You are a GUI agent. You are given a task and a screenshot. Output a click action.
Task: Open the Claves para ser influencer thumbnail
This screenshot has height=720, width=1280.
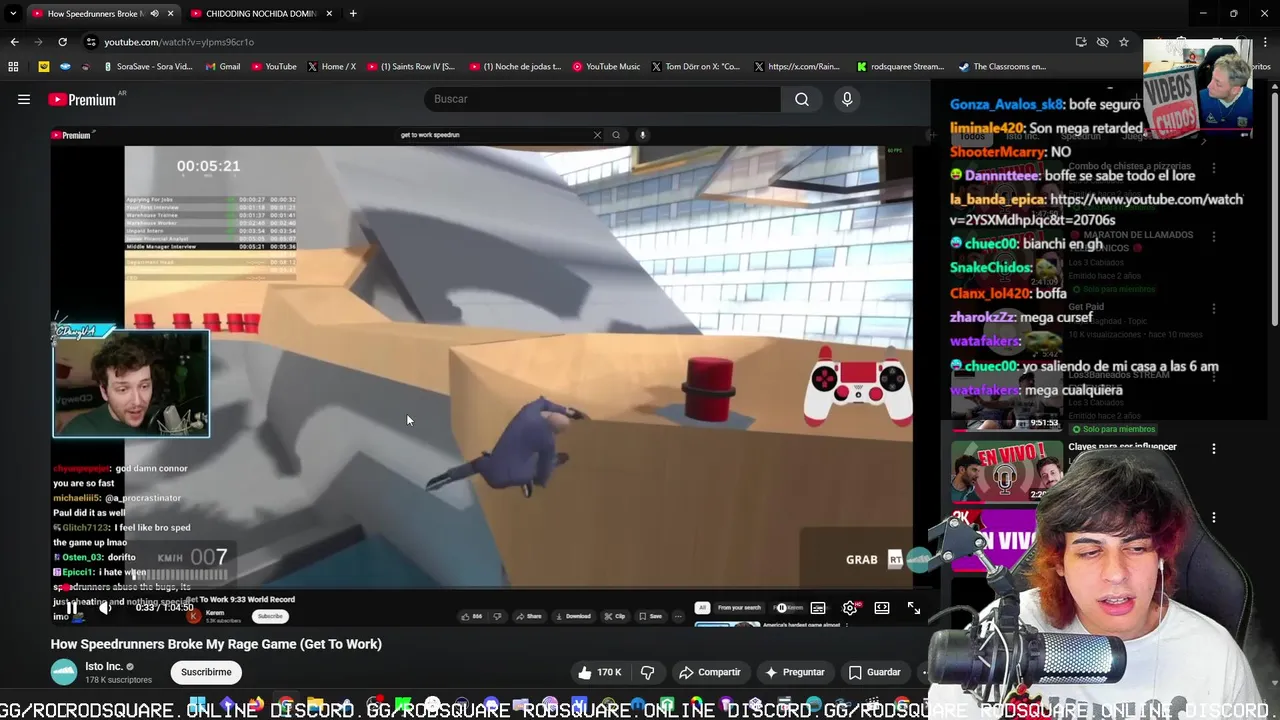click(x=1006, y=471)
